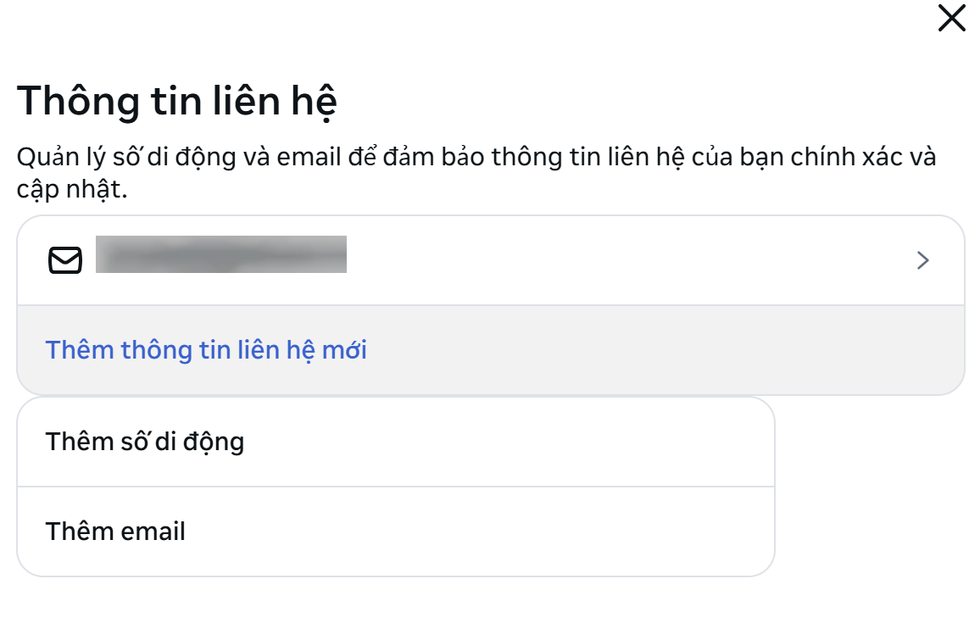Click 'Thêm thông tin liên hệ mới' link
Screen dimensions: 980x618
click(x=206, y=350)
